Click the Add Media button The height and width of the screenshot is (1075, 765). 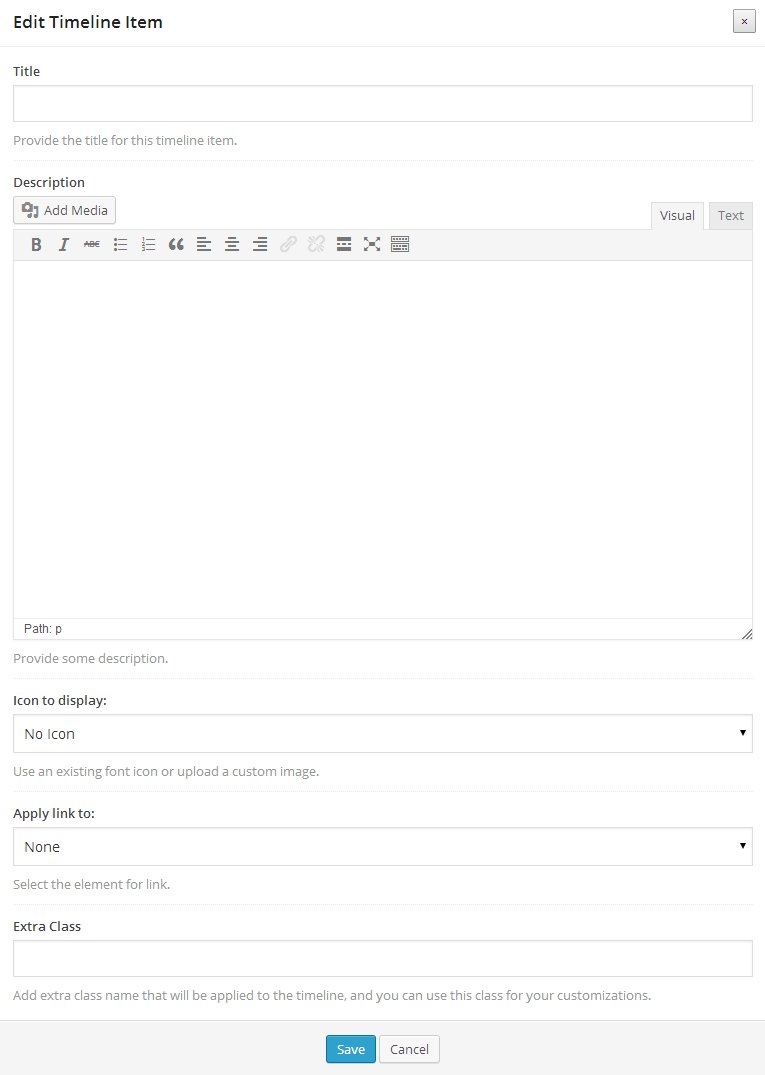pos(65,210)
